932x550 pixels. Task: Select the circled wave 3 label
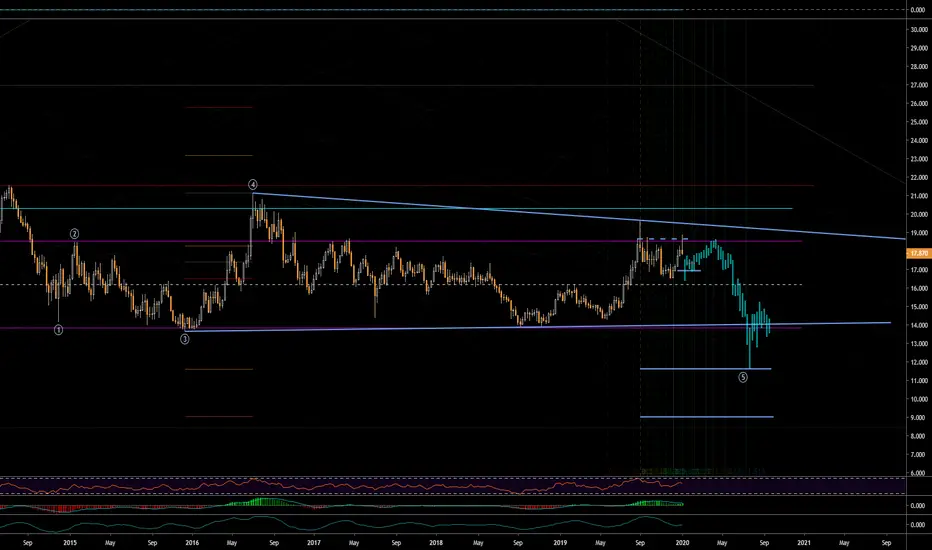[185, 339]
